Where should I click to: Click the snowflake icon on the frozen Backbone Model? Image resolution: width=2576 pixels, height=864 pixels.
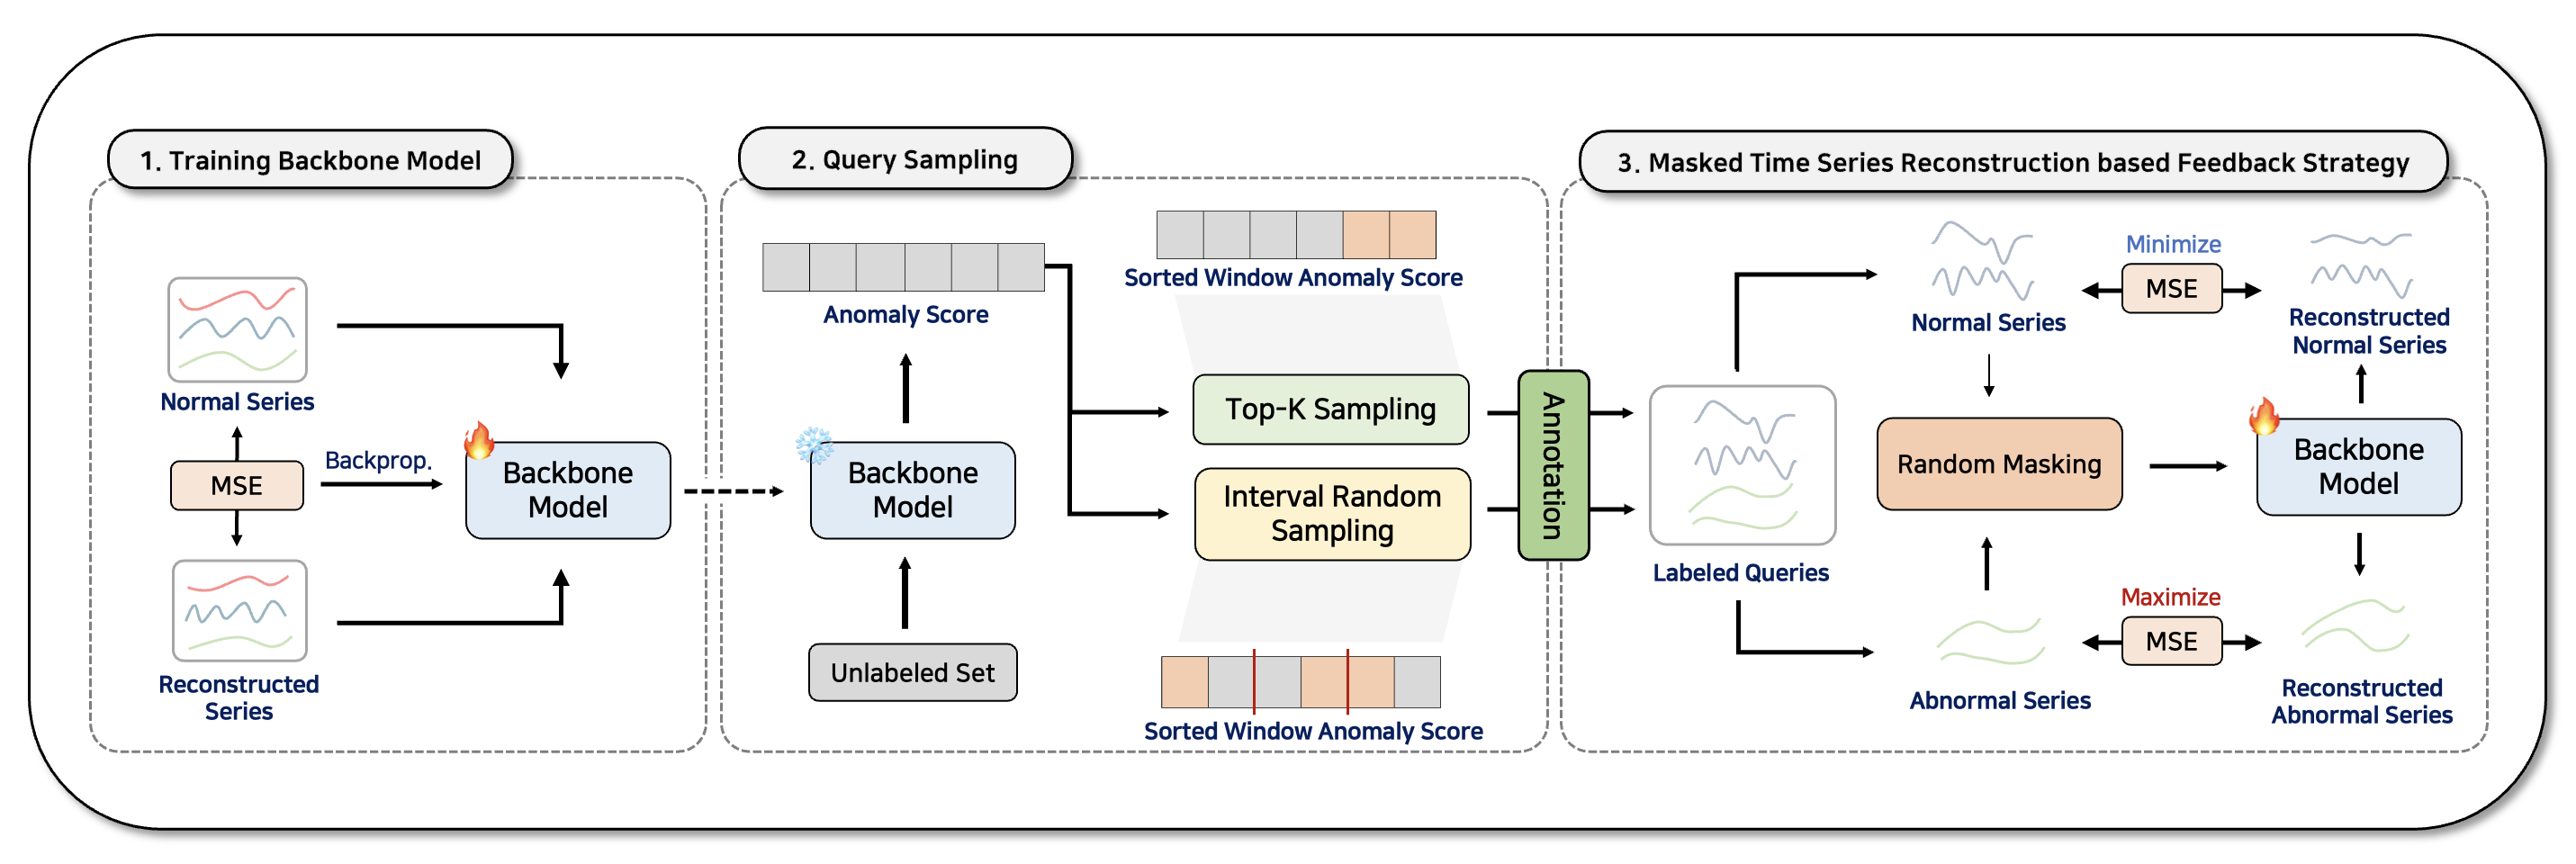pos(815,446)
